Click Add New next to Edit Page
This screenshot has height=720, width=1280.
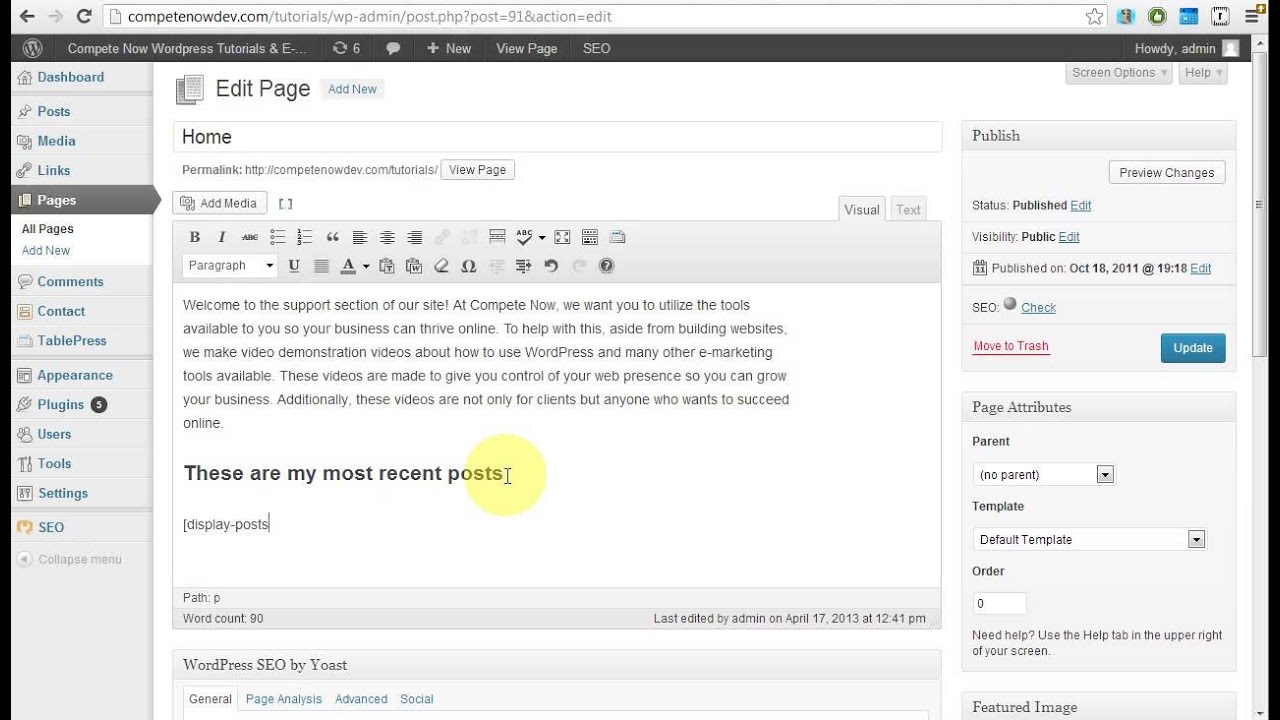click(x=352, y=89)
